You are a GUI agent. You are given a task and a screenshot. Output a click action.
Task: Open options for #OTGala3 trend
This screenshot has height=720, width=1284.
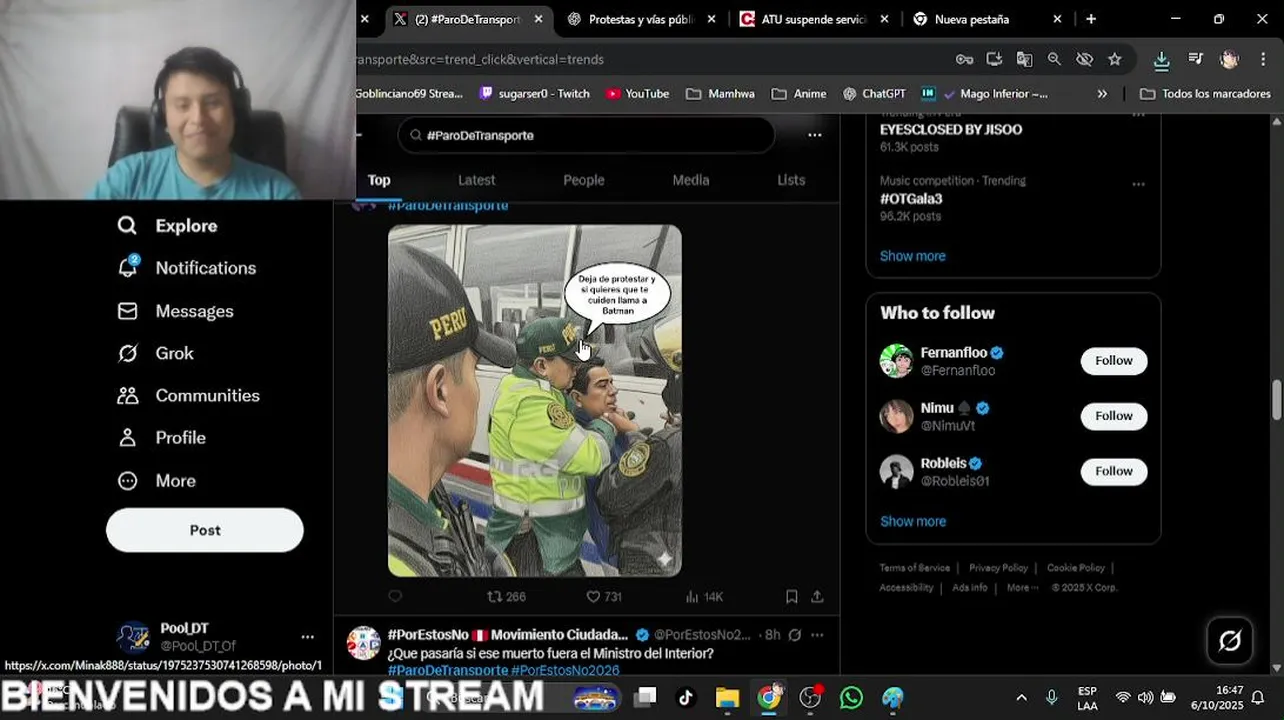point(1138,184)
